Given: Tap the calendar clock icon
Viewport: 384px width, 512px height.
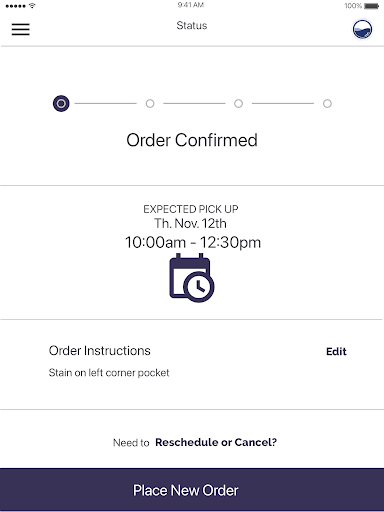Looking at the screenshot, I should (x=192, y=278).
